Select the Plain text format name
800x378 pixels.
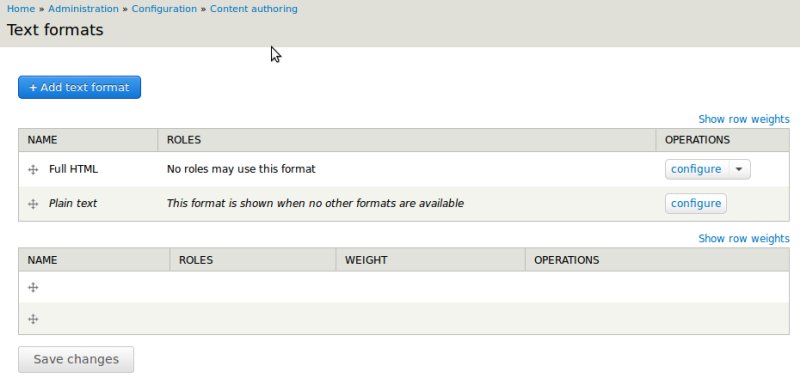(x=72, y=203)
